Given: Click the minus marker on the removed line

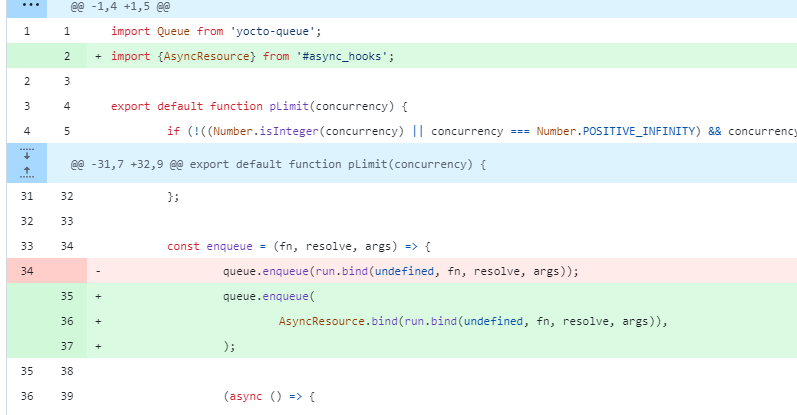Looking at the screenshot, I should coord(98,271).
